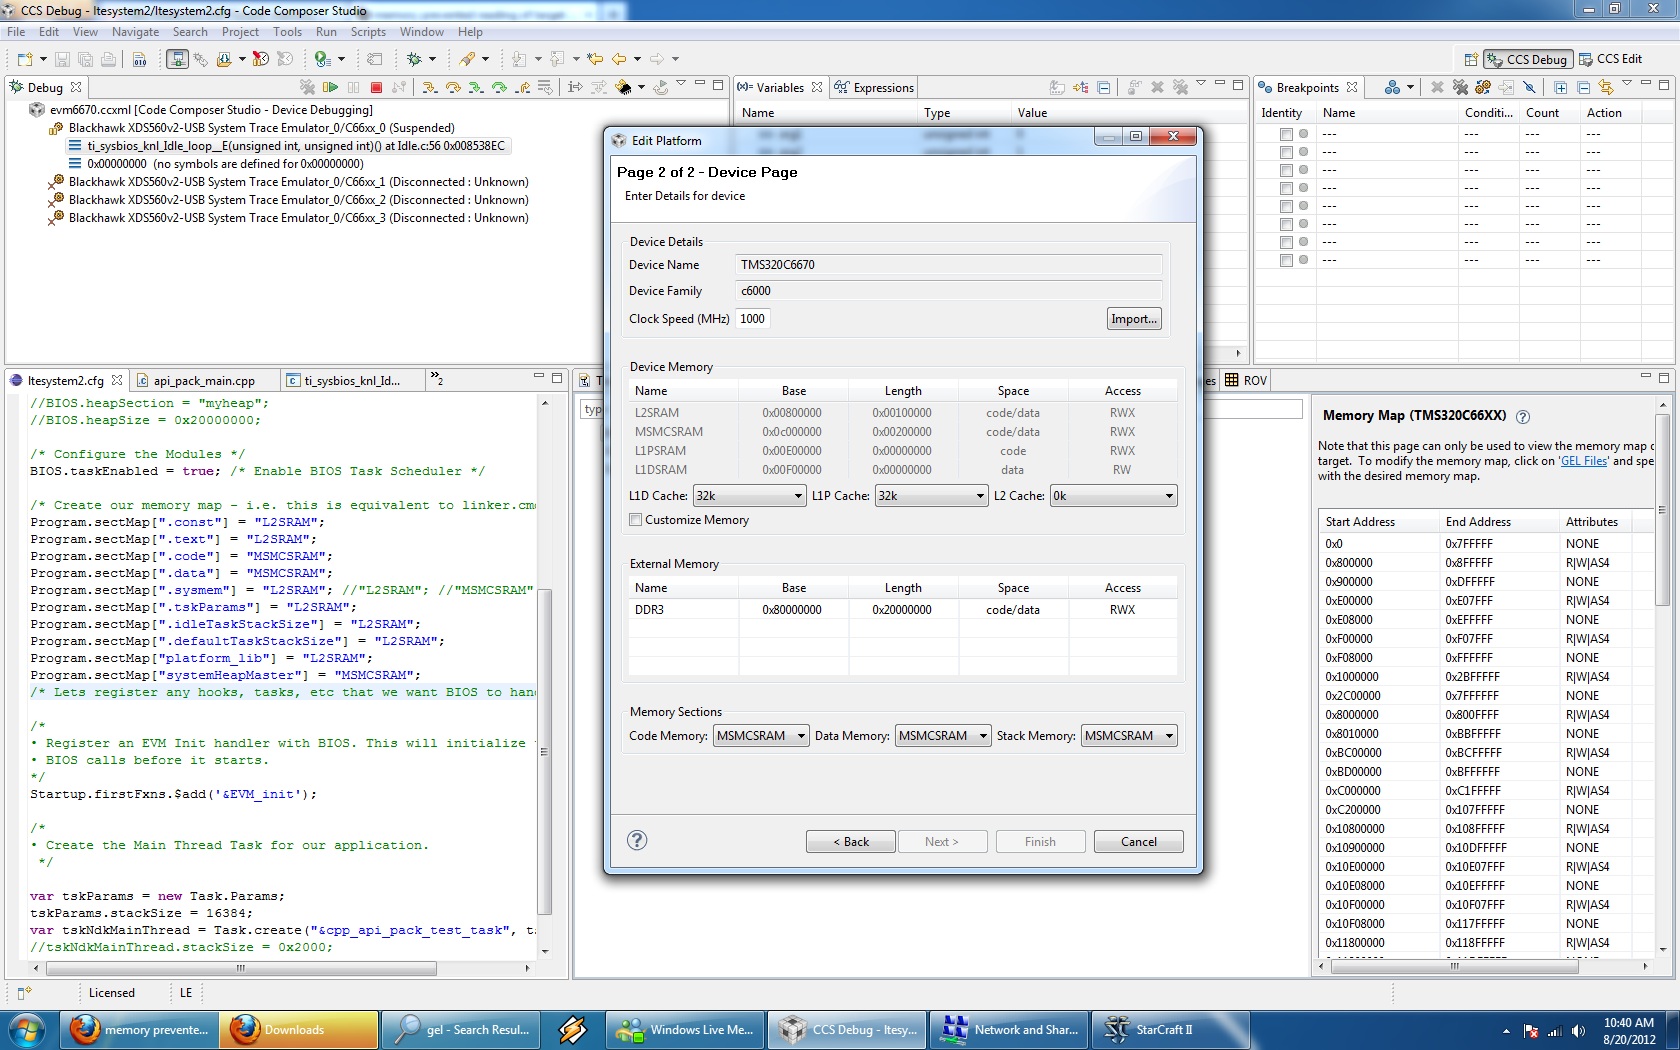This screenshot has height=1050, width=1680.
Task: Click the green bug Debug toolbar icon
Action: tap(413, 59)
